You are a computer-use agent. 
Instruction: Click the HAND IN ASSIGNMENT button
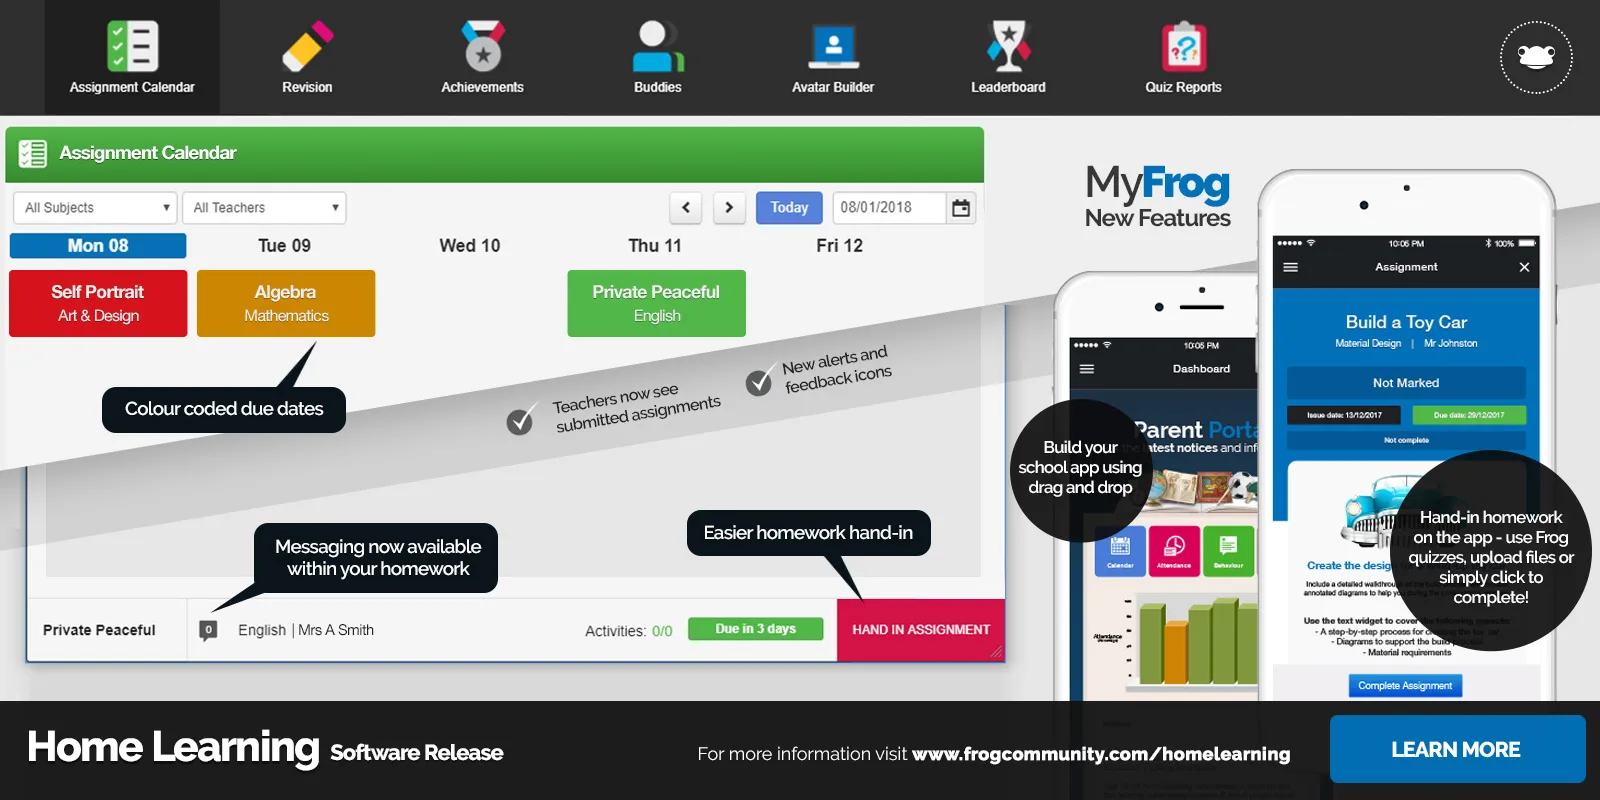921,630
